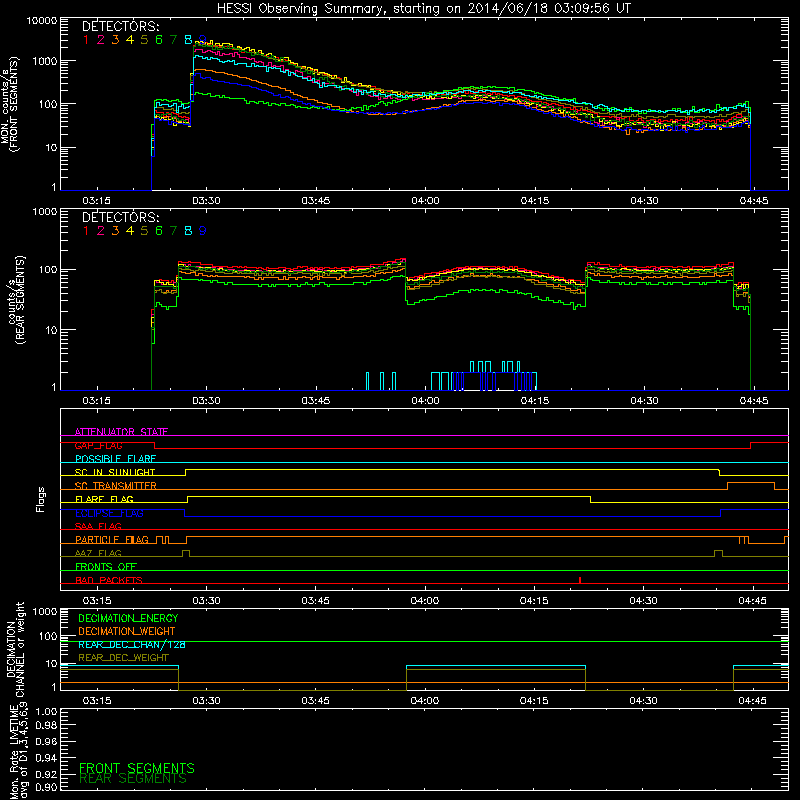Click the 1000 tick on the rear segments axis

point(45,212)
